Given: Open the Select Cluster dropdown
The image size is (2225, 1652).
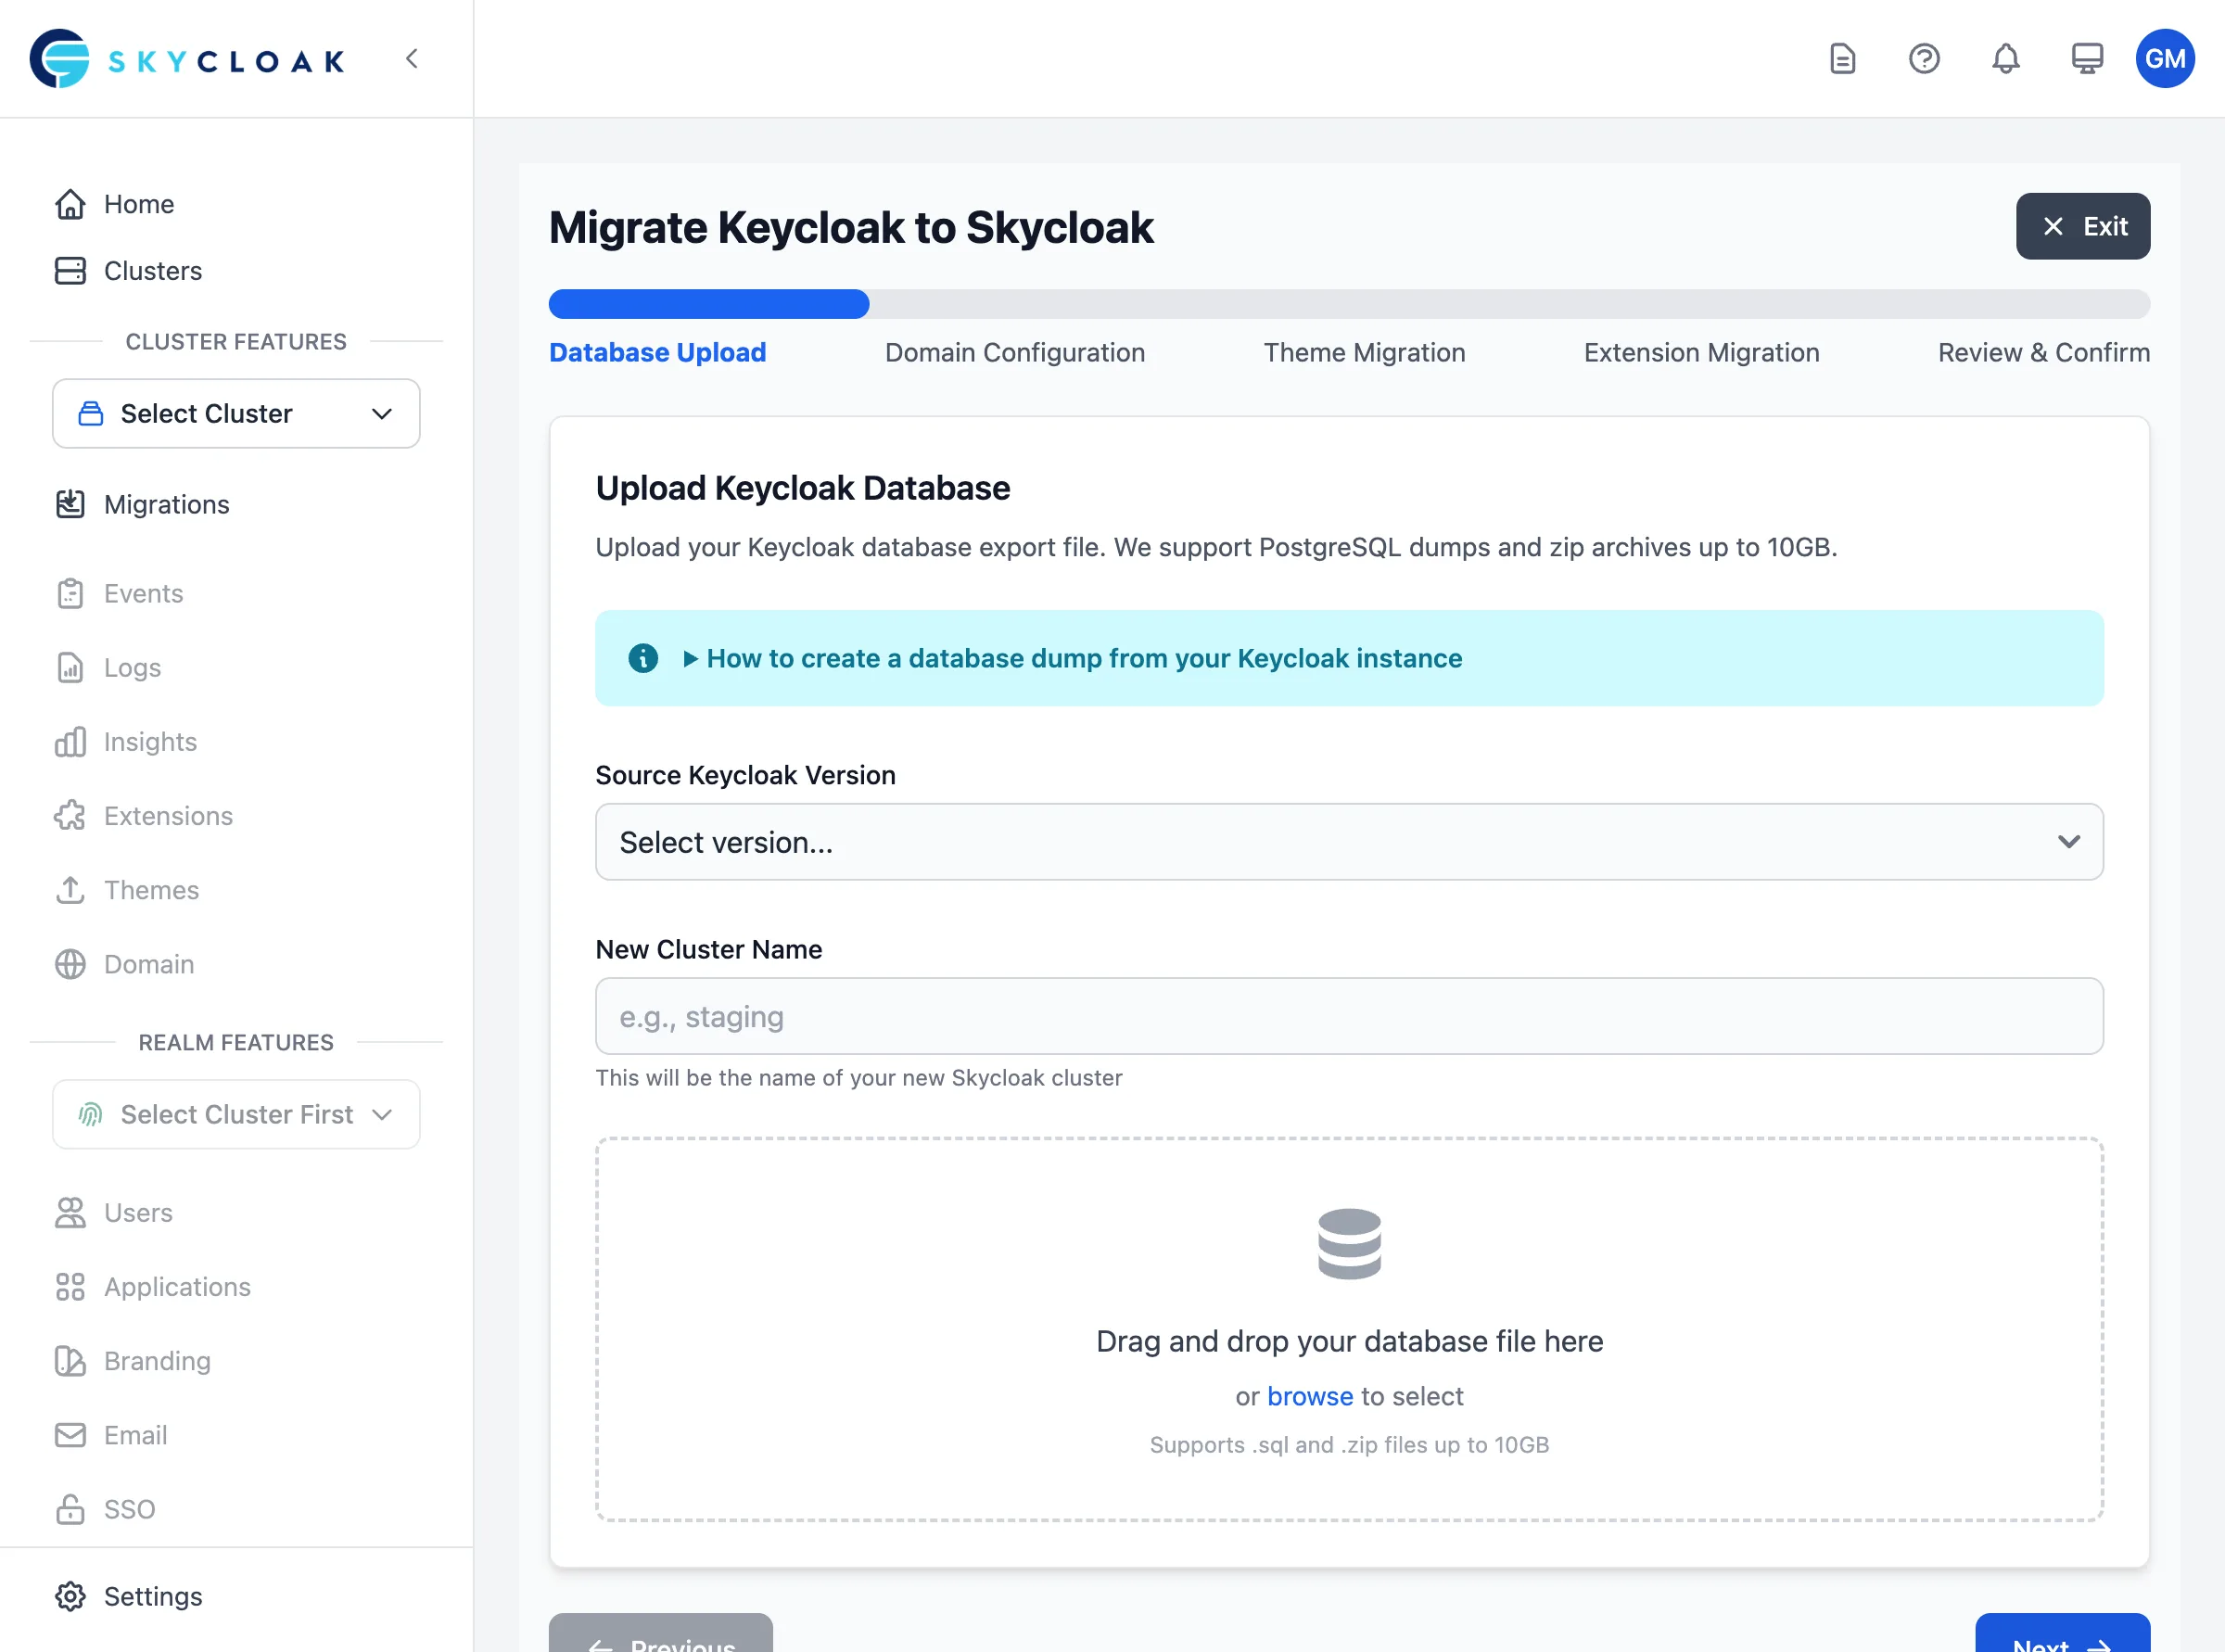Looking at the screenshot, I should tap(236, 413).
